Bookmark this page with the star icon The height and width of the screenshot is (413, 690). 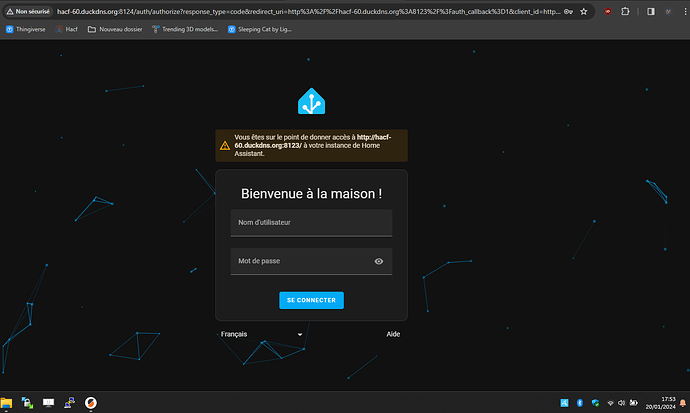[x=584, y=11]
